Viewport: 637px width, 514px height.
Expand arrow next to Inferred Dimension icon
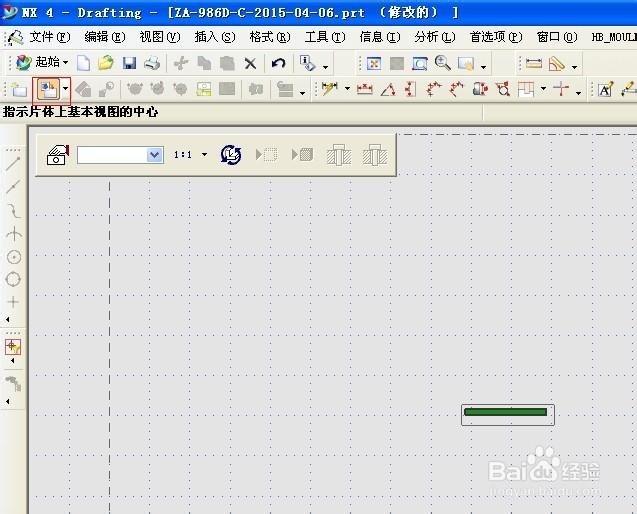(347, 88)
